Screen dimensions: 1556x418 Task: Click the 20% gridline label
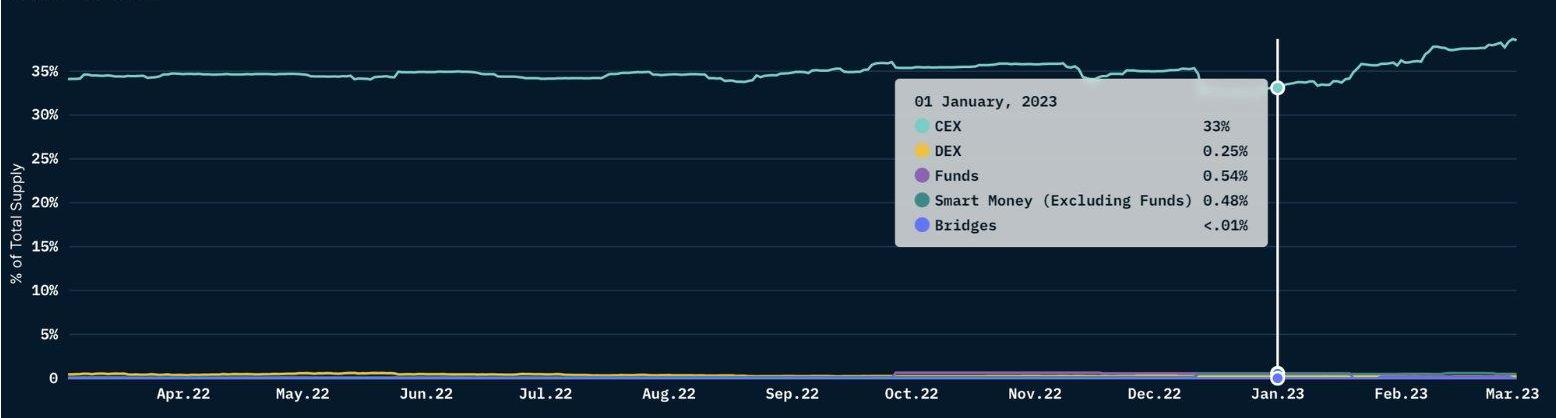pos(45,203)
